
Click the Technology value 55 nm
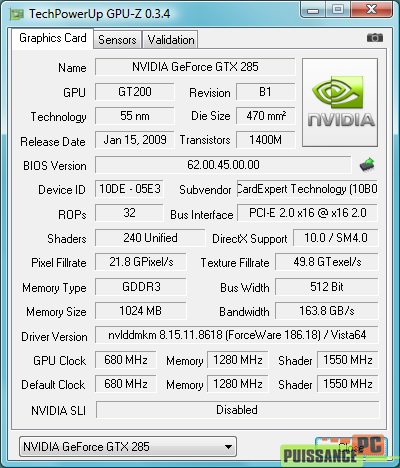point(135,116)
